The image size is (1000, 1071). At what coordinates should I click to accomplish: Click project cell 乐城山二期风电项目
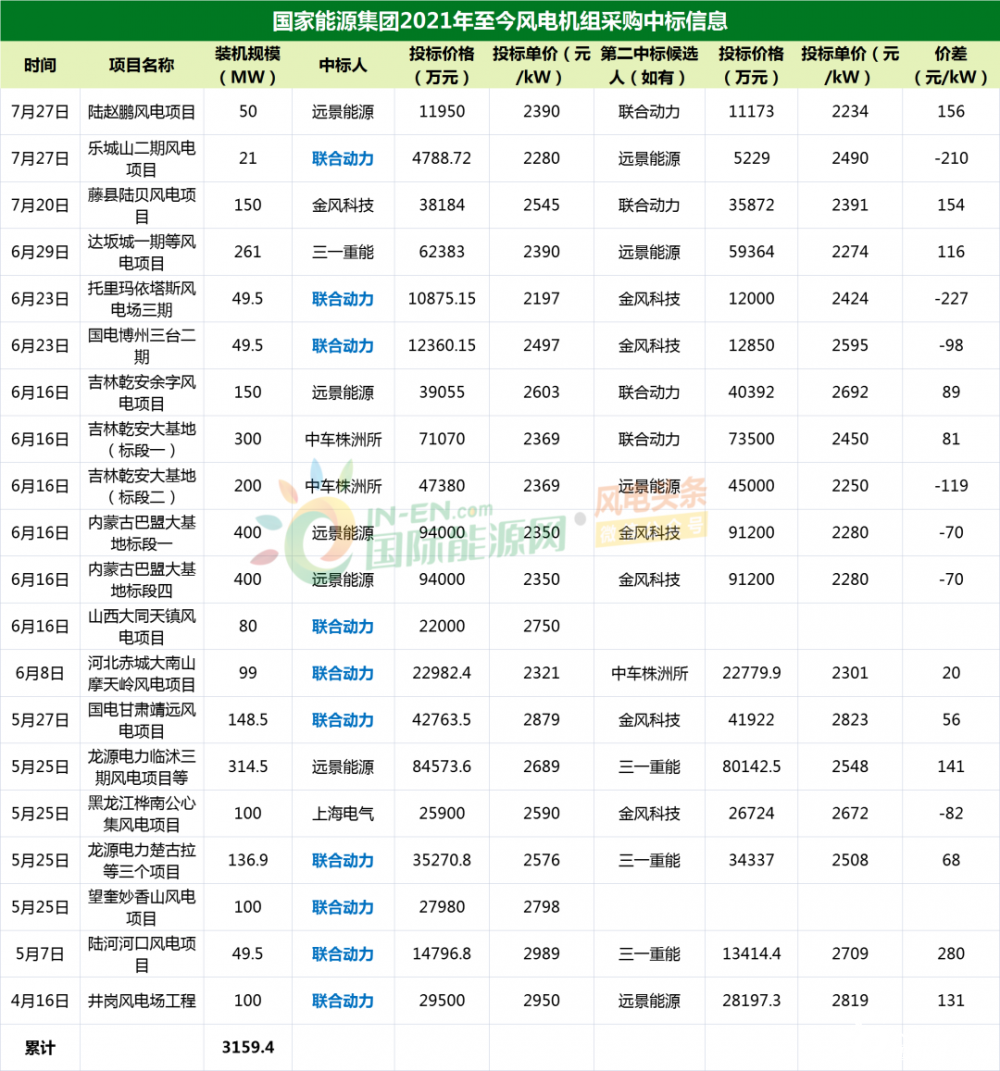click(141, 158)
